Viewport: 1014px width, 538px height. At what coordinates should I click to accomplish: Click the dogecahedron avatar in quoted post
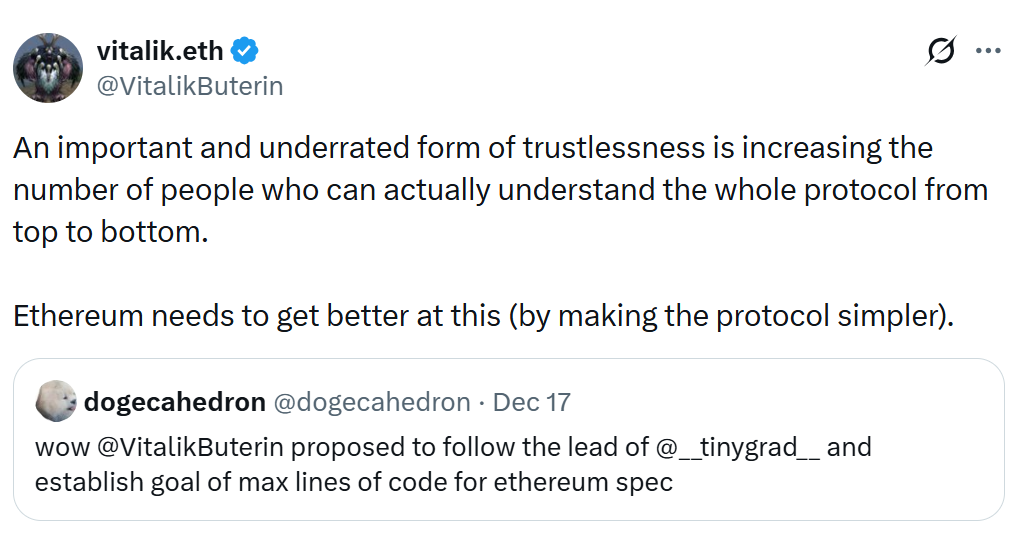pos(56,402)
